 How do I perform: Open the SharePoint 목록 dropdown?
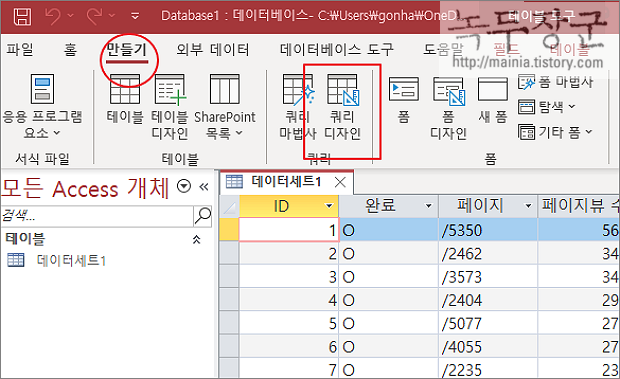[225, 107]
